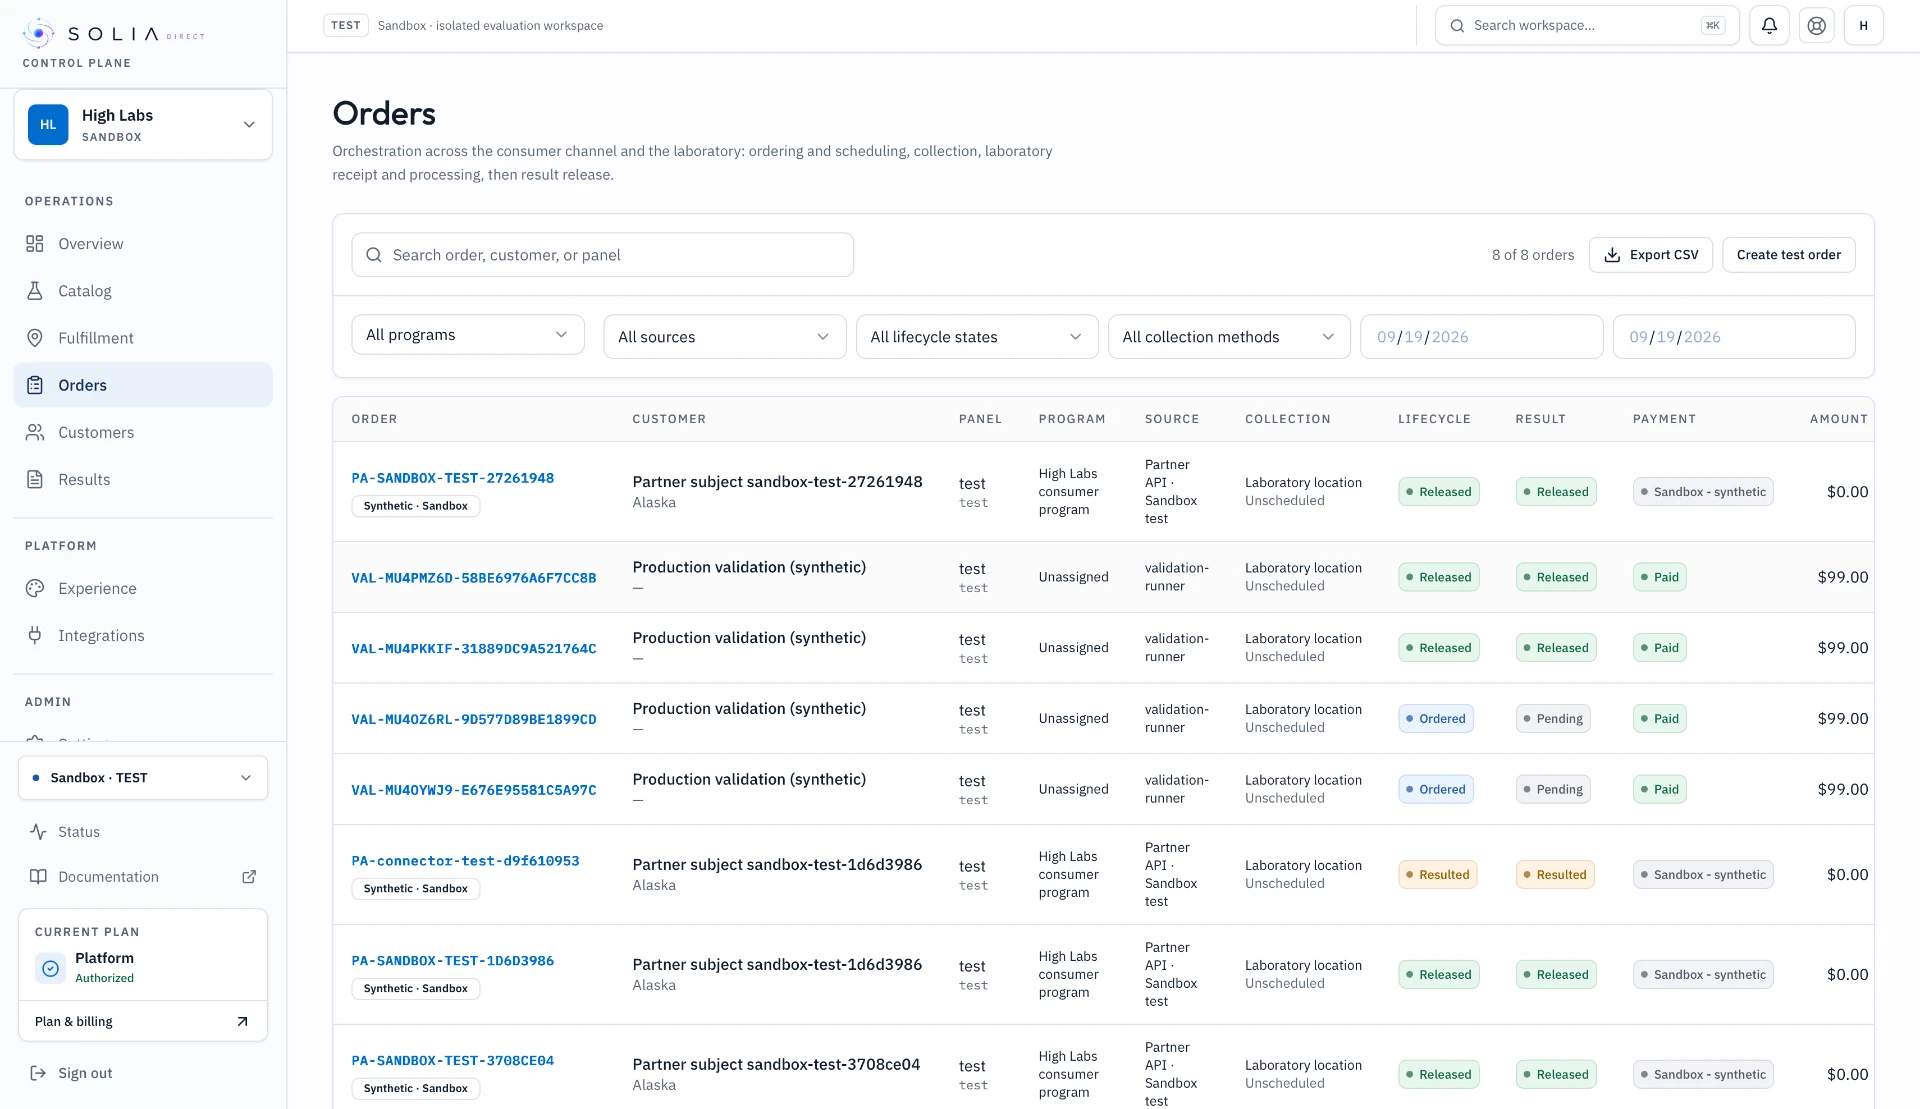Open the All programs dropdown
1920x1109 pixels.
pos(468,335)
